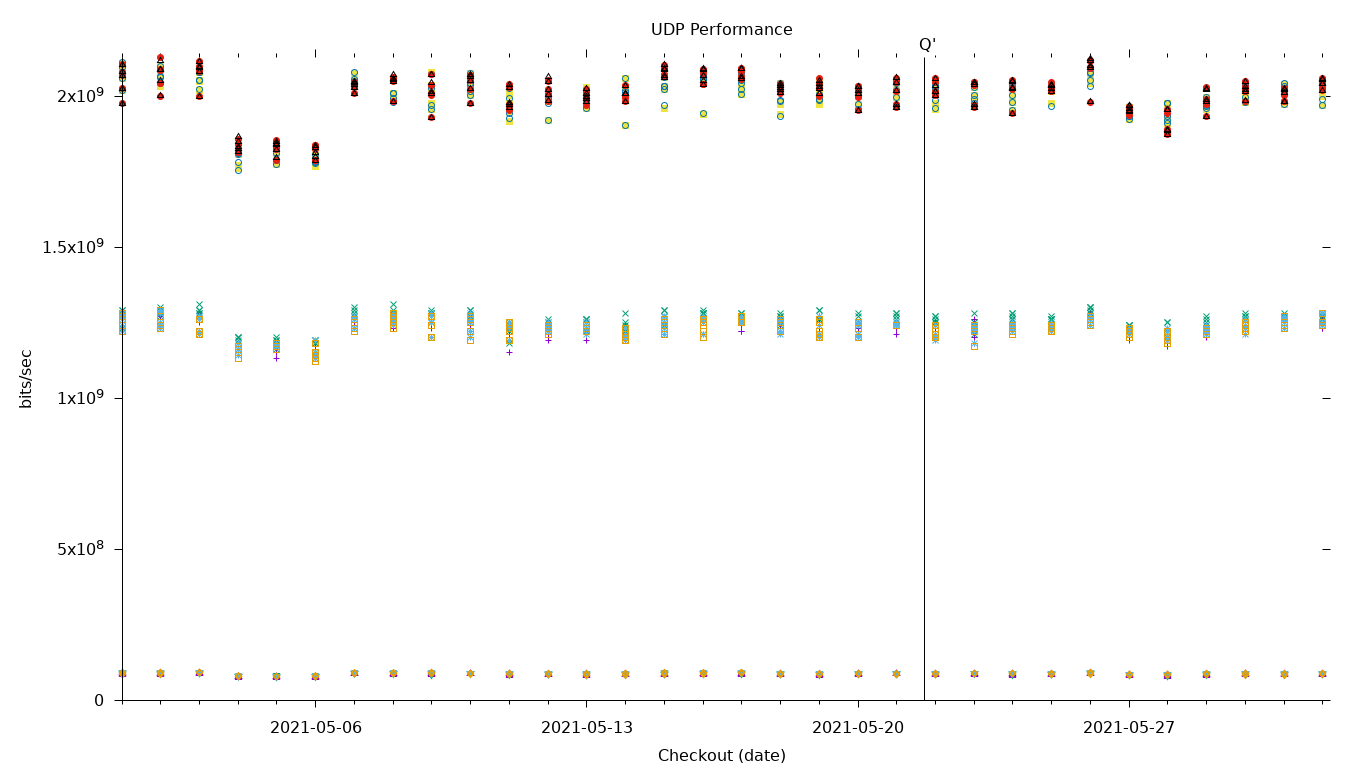Screen dimensions: 1360x768
Task: Click the 1x10⁹ y-axis label
Action: click(x=80, y=398)
